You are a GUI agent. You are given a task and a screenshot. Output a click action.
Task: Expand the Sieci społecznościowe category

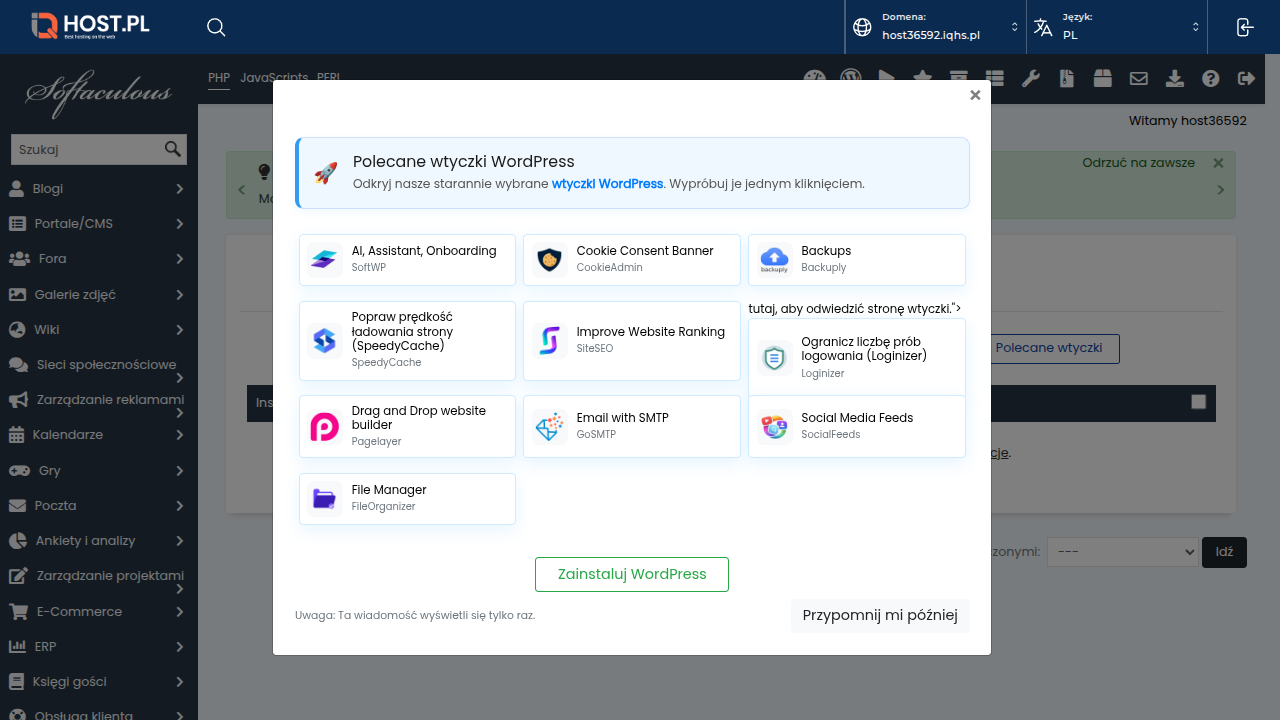point(180,378)
